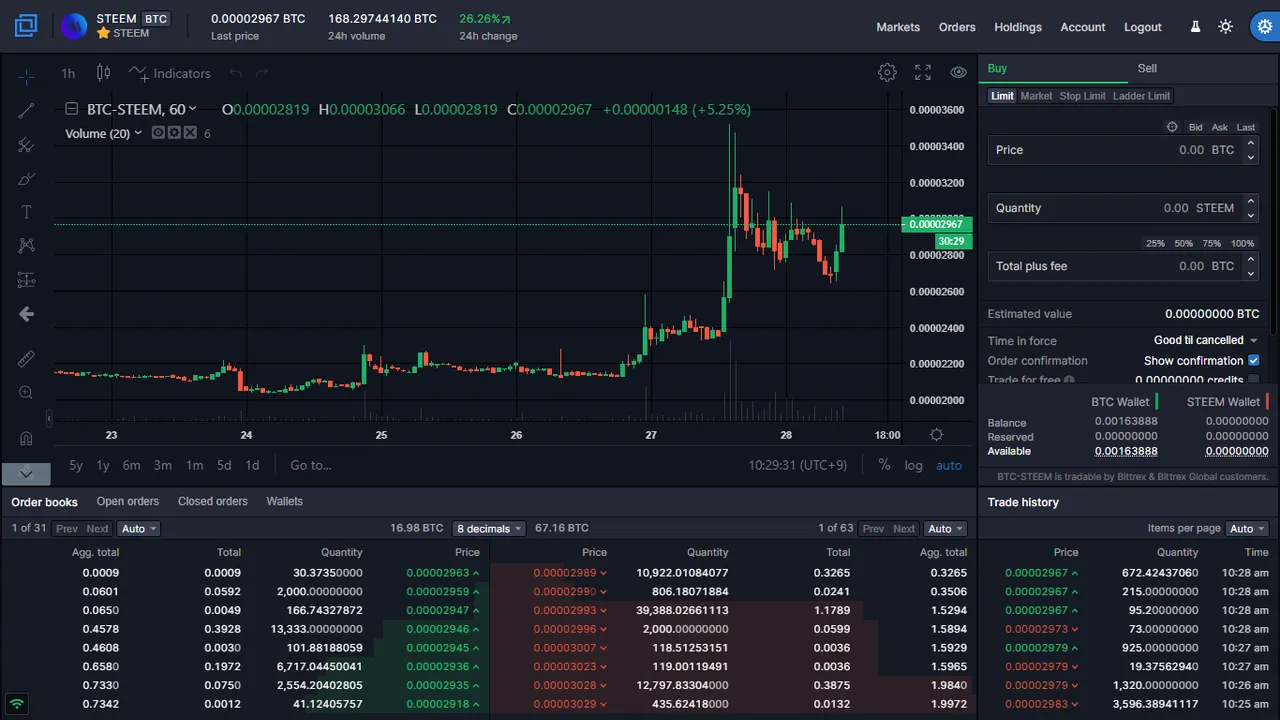Toggle the light theme sun icon
Screen dimensions: 1280x720
pos(1226,27)
